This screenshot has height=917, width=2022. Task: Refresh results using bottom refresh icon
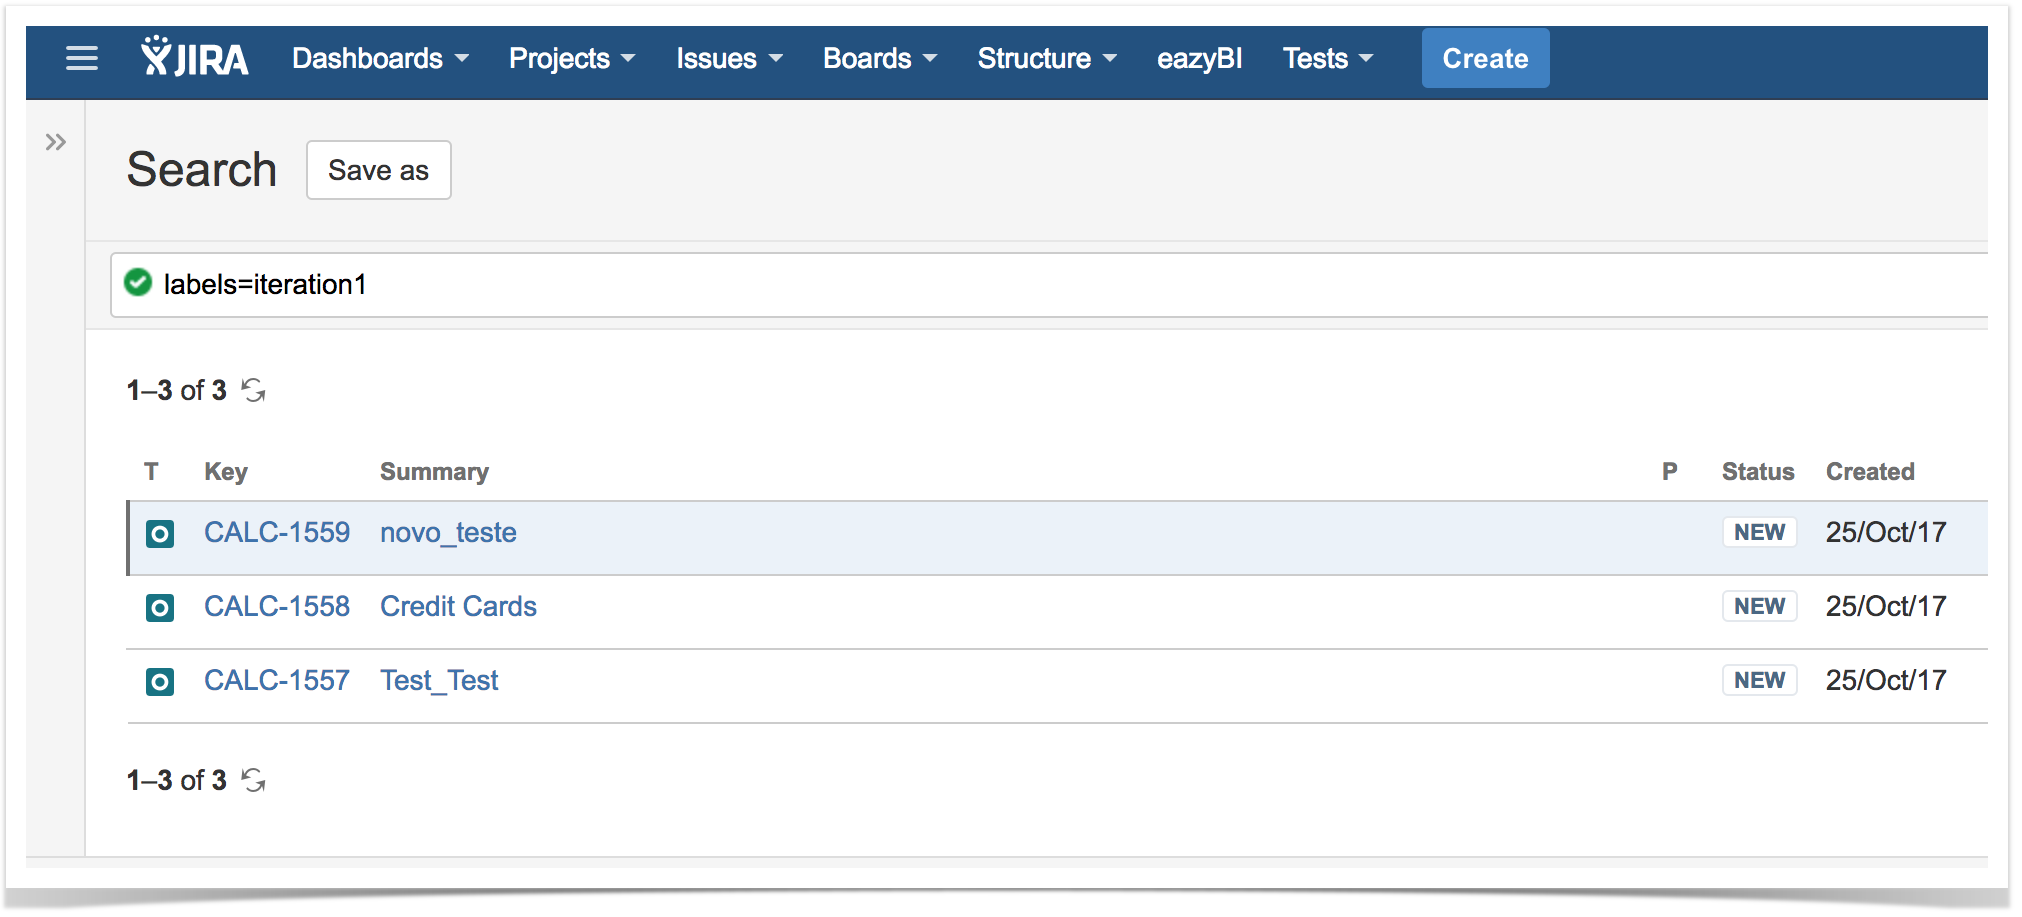pos(254,780)
